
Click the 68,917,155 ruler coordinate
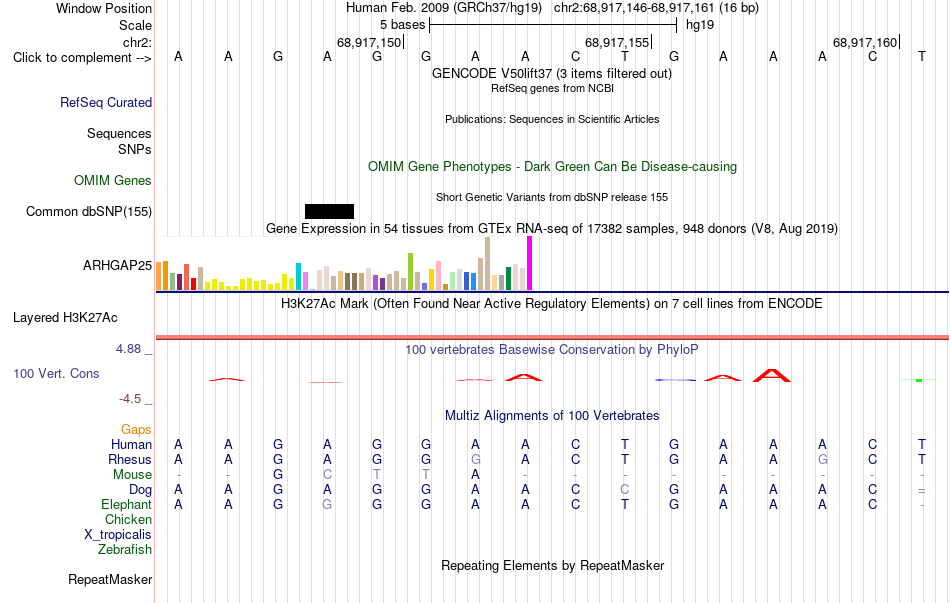[x=617, y=42]
